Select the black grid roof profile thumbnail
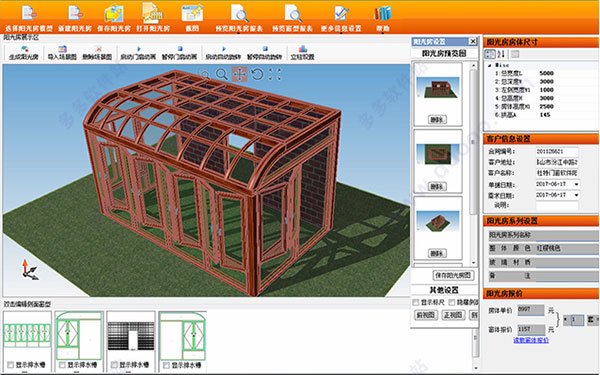Screen dimensions: 600x375 point(131,335)
